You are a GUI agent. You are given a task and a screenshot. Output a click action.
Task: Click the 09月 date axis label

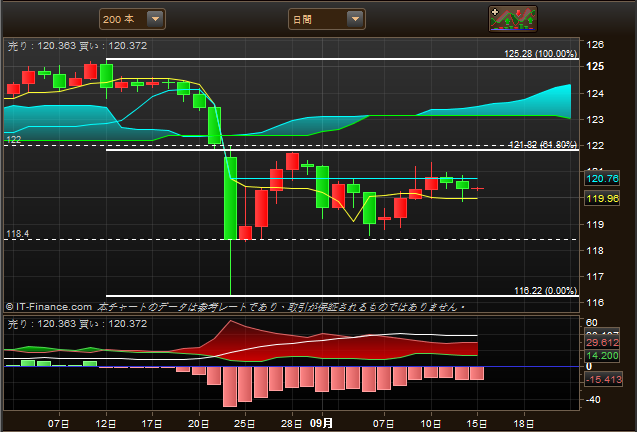click(x=321, y=423)
